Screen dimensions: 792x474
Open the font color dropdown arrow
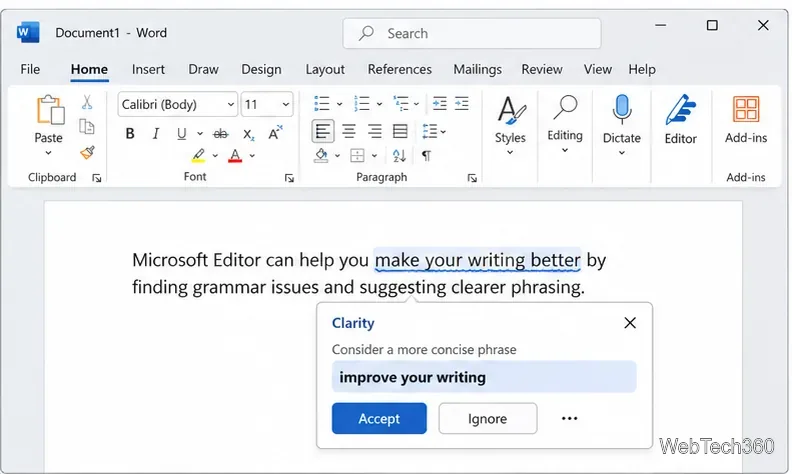[252, 156]
